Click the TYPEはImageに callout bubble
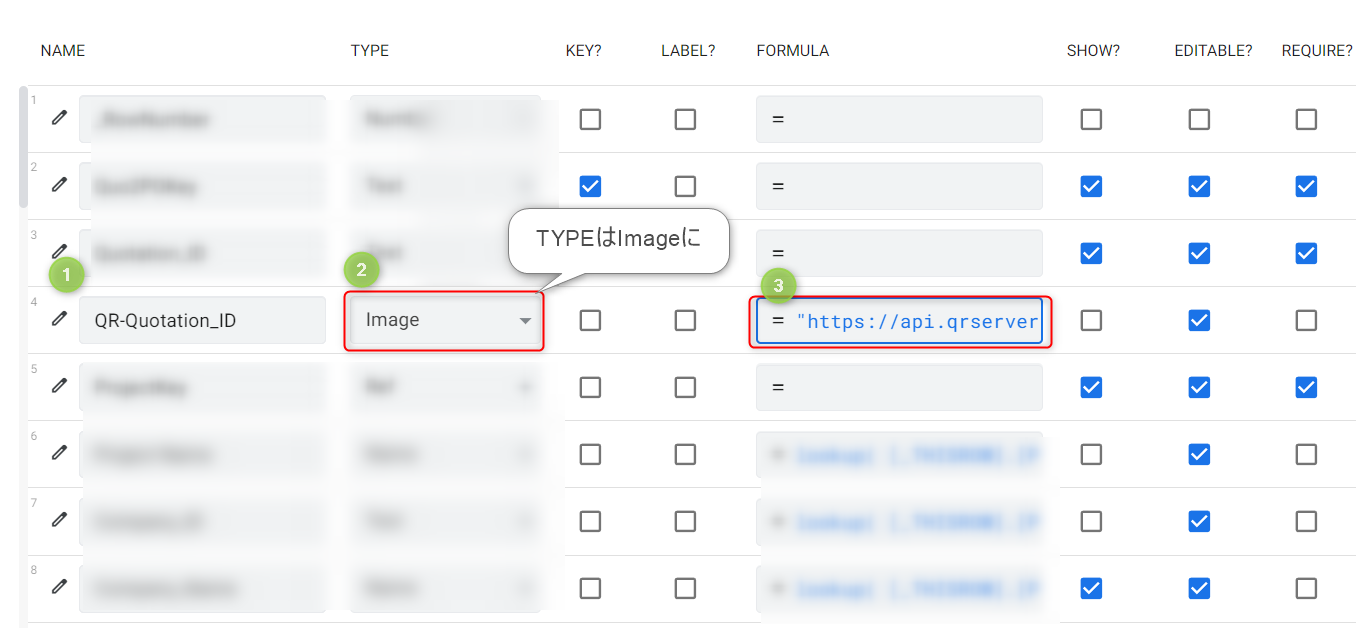This screenshot has width=1356, height=628. pyautogui.click(x=617, y=240)
